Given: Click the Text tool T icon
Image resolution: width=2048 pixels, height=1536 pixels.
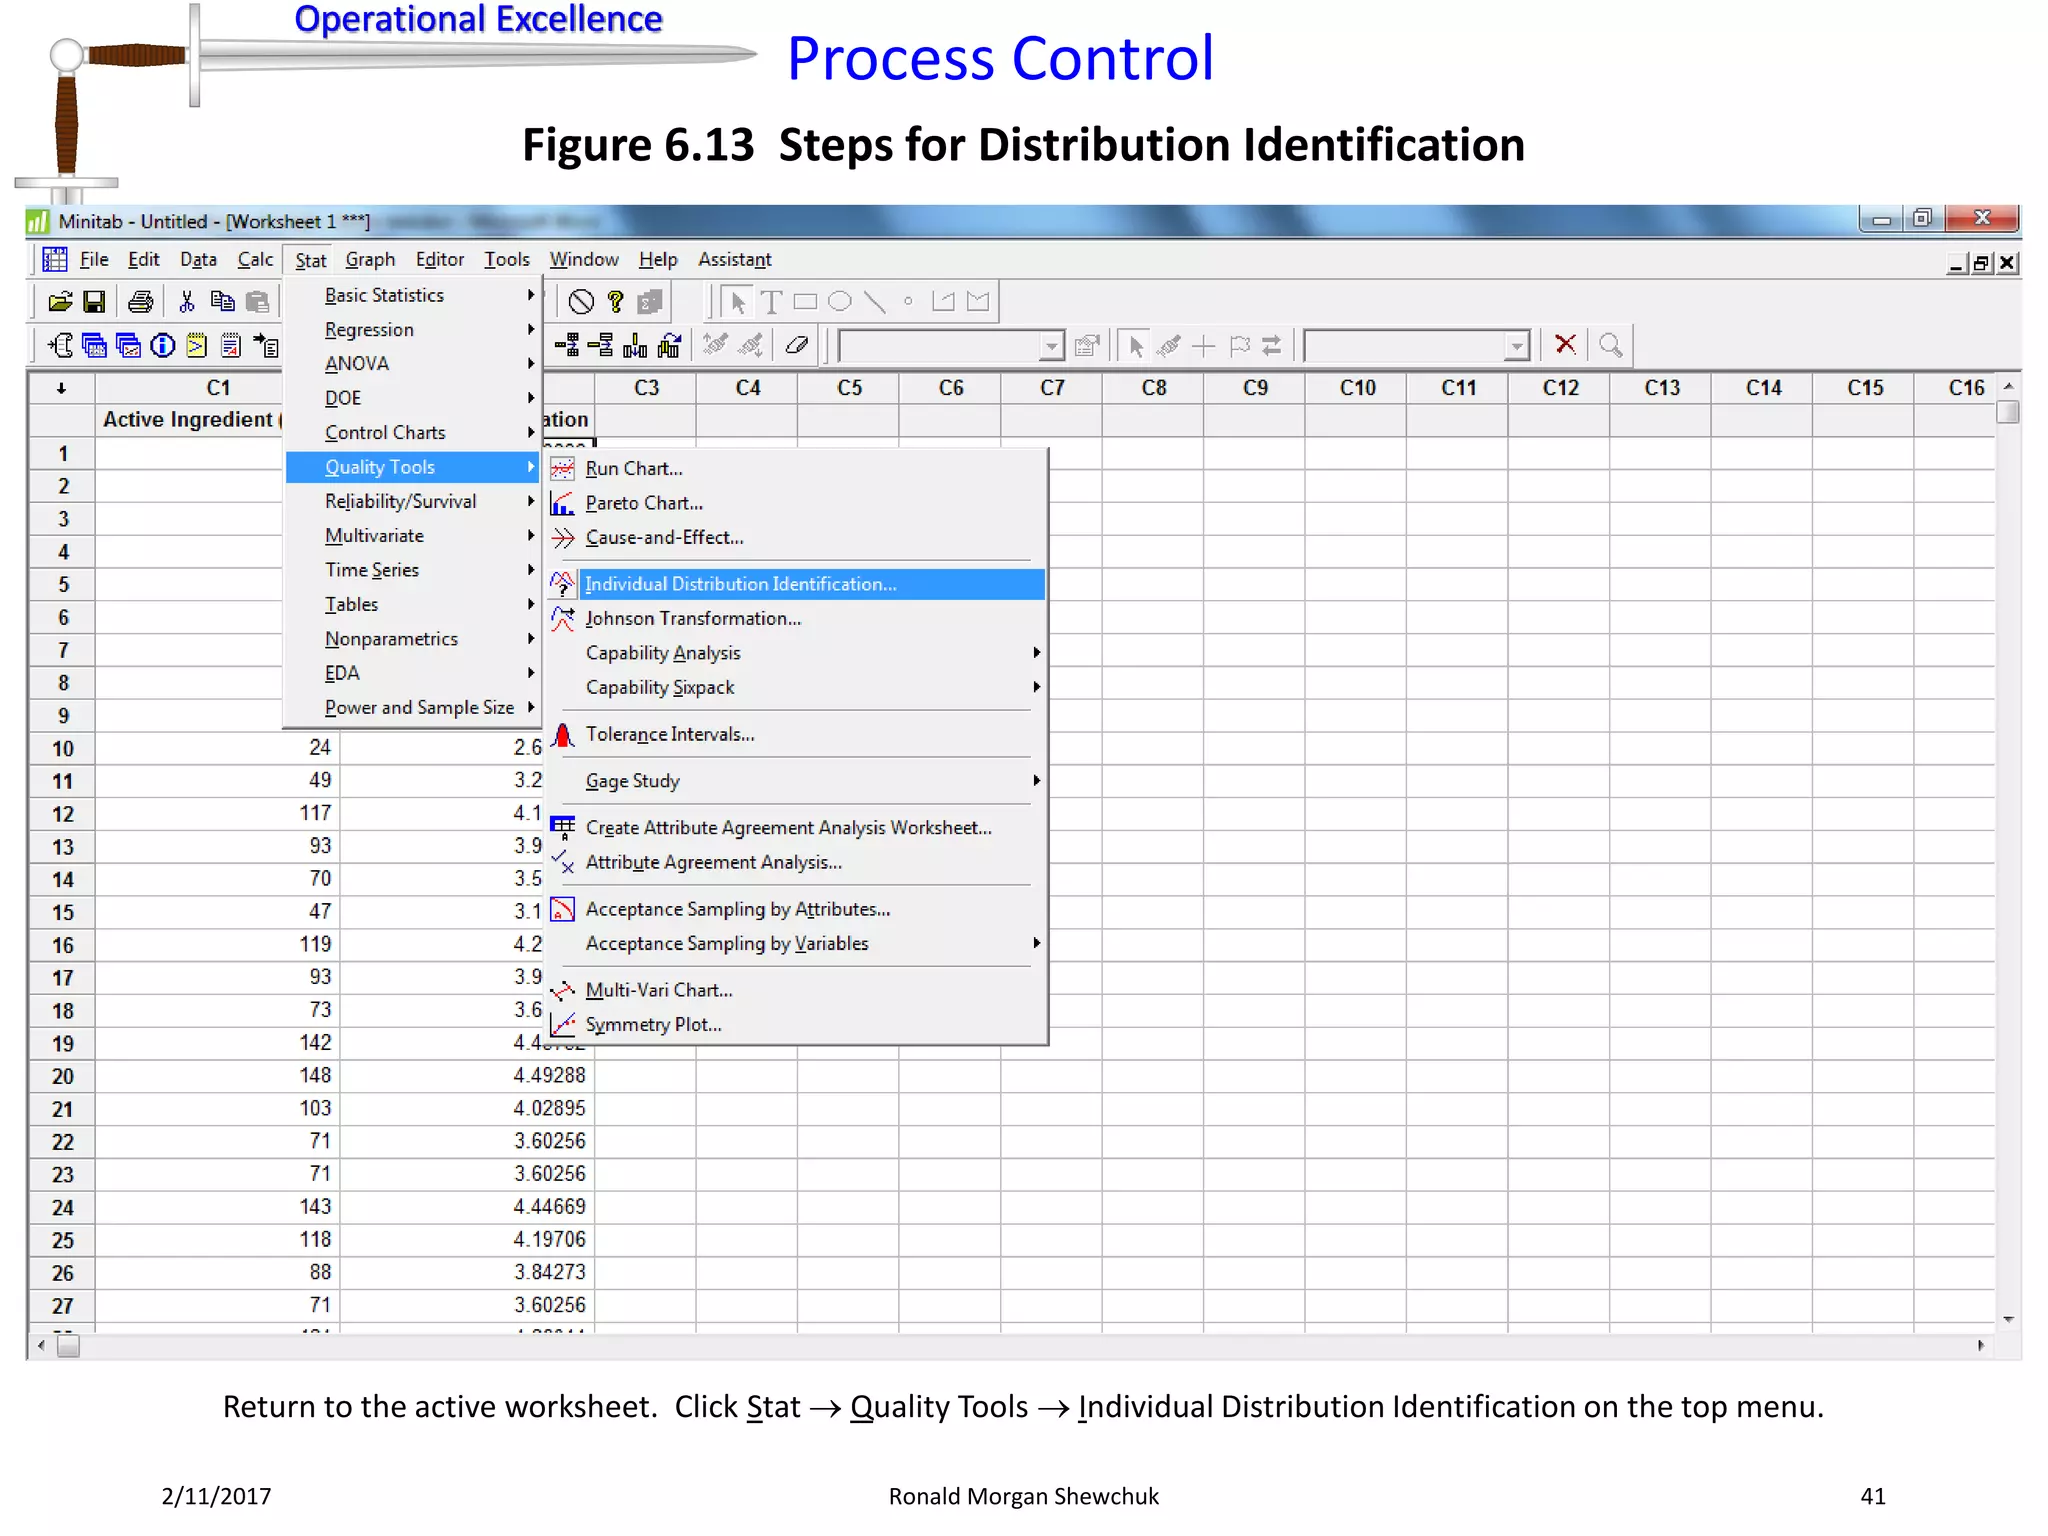Looking at the screenshot, I should 771,302.
